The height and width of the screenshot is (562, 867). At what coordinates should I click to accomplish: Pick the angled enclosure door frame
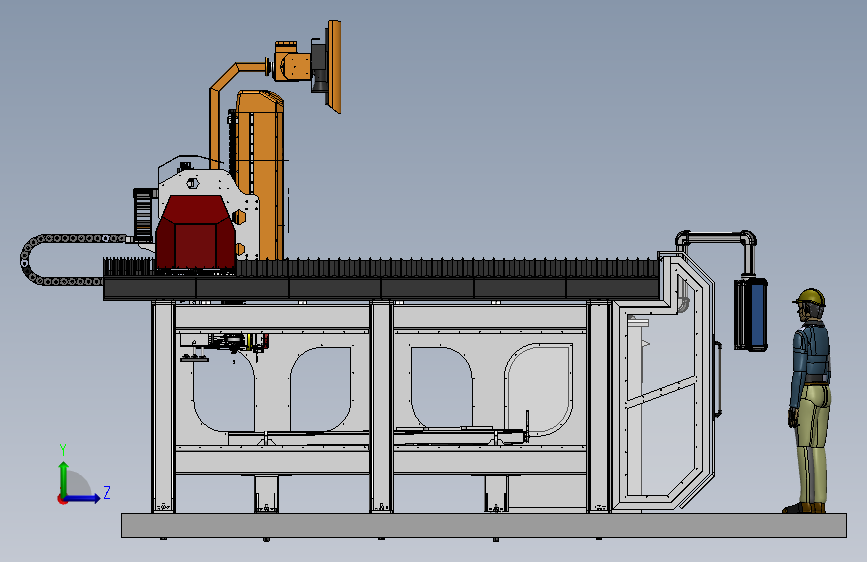click(664, 382)
